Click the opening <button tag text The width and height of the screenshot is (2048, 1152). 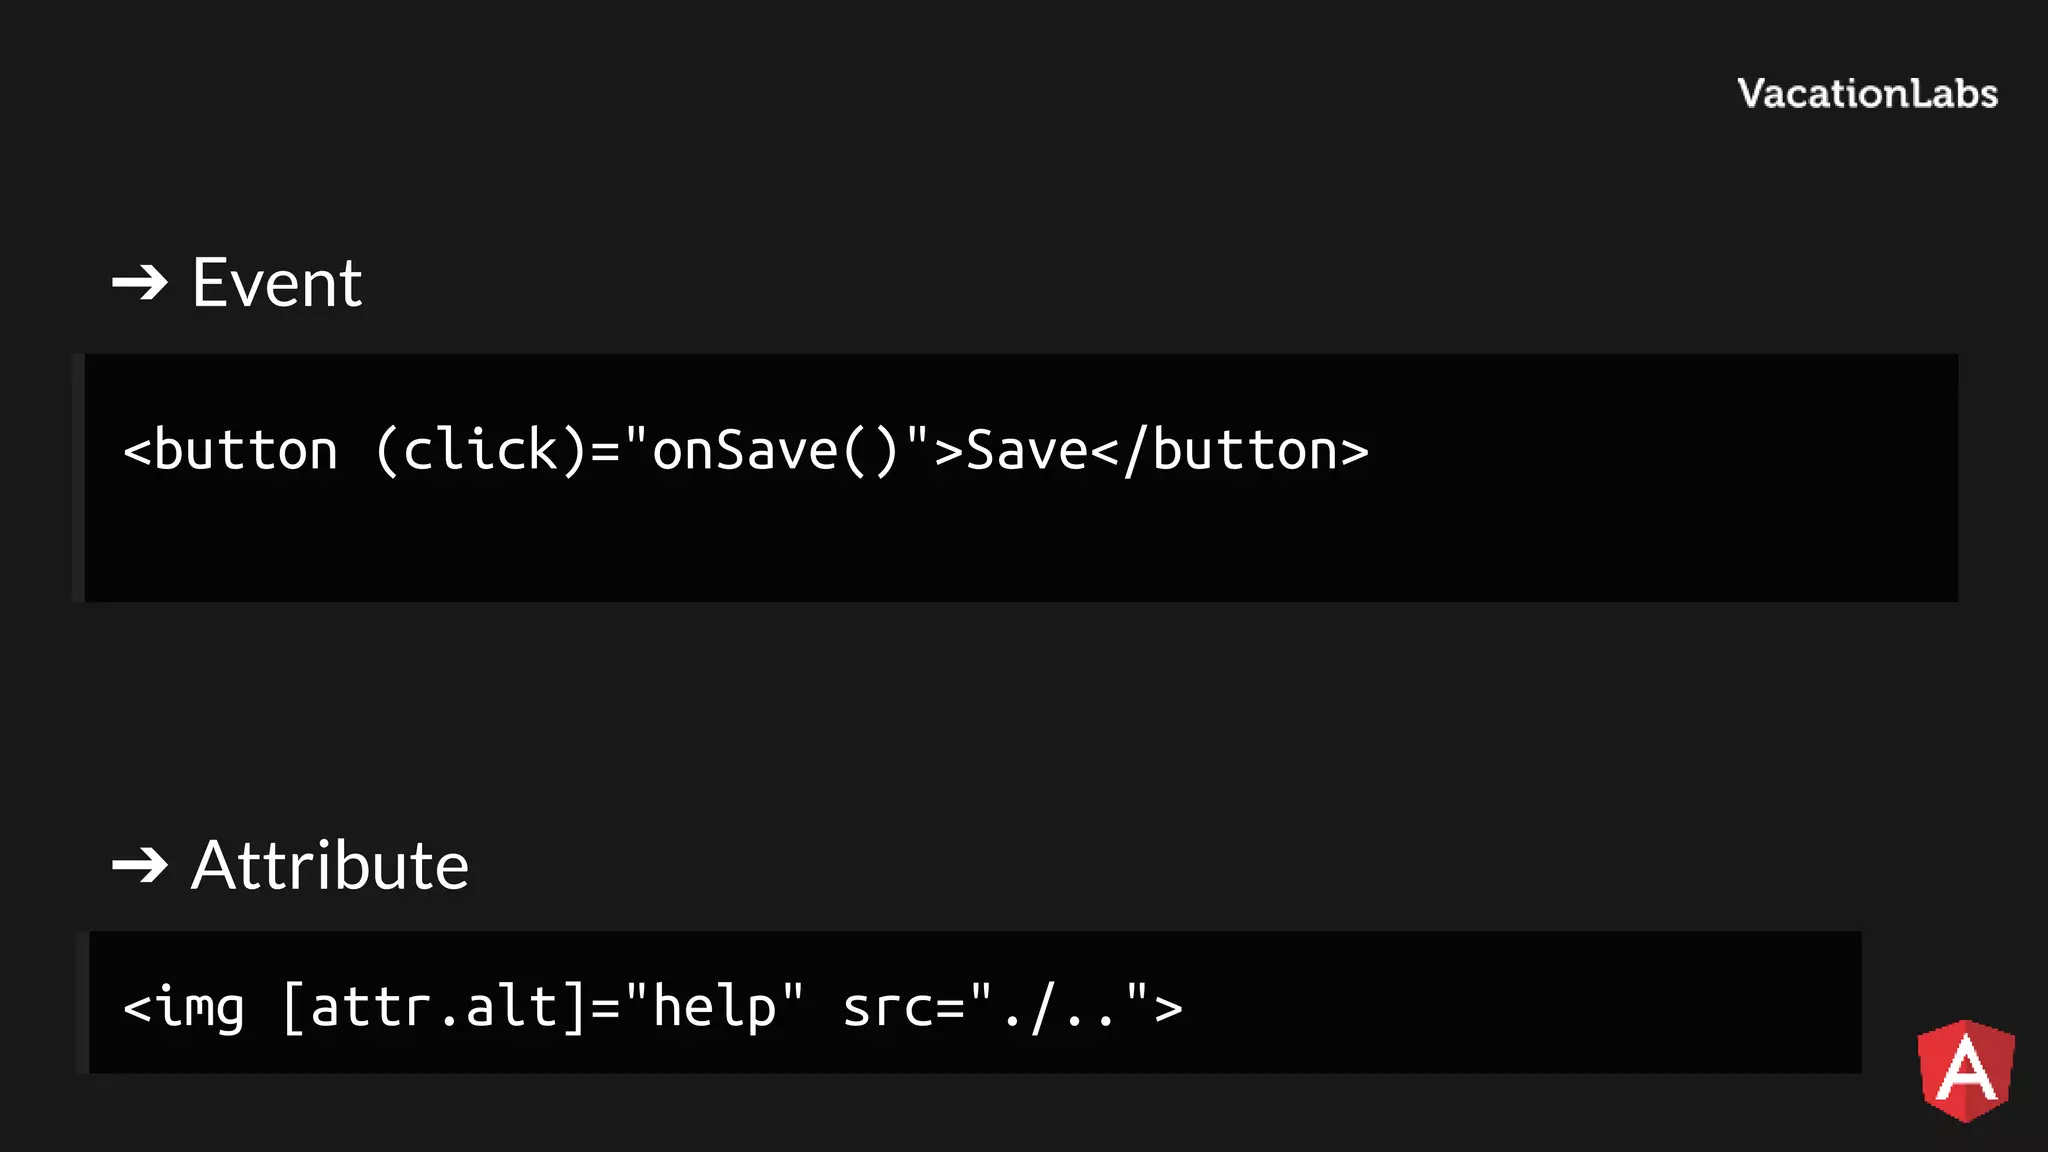(230, 450)
